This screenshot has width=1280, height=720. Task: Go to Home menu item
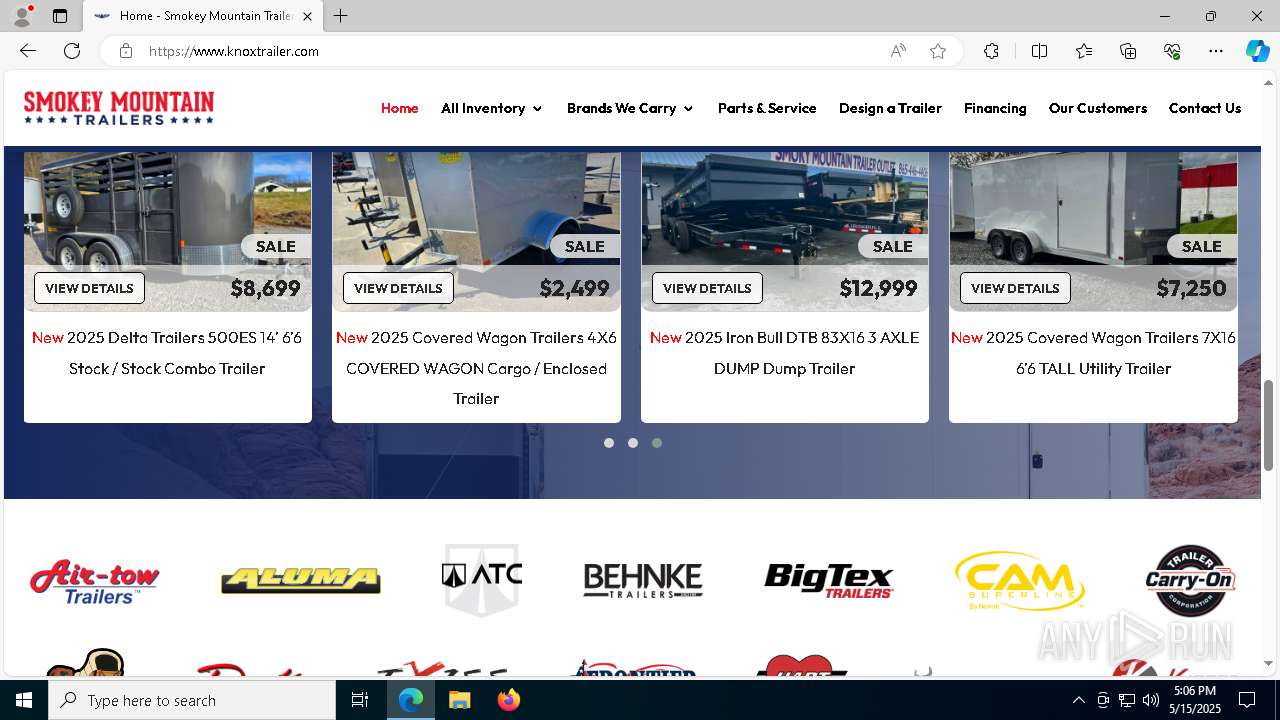(400, 108)
